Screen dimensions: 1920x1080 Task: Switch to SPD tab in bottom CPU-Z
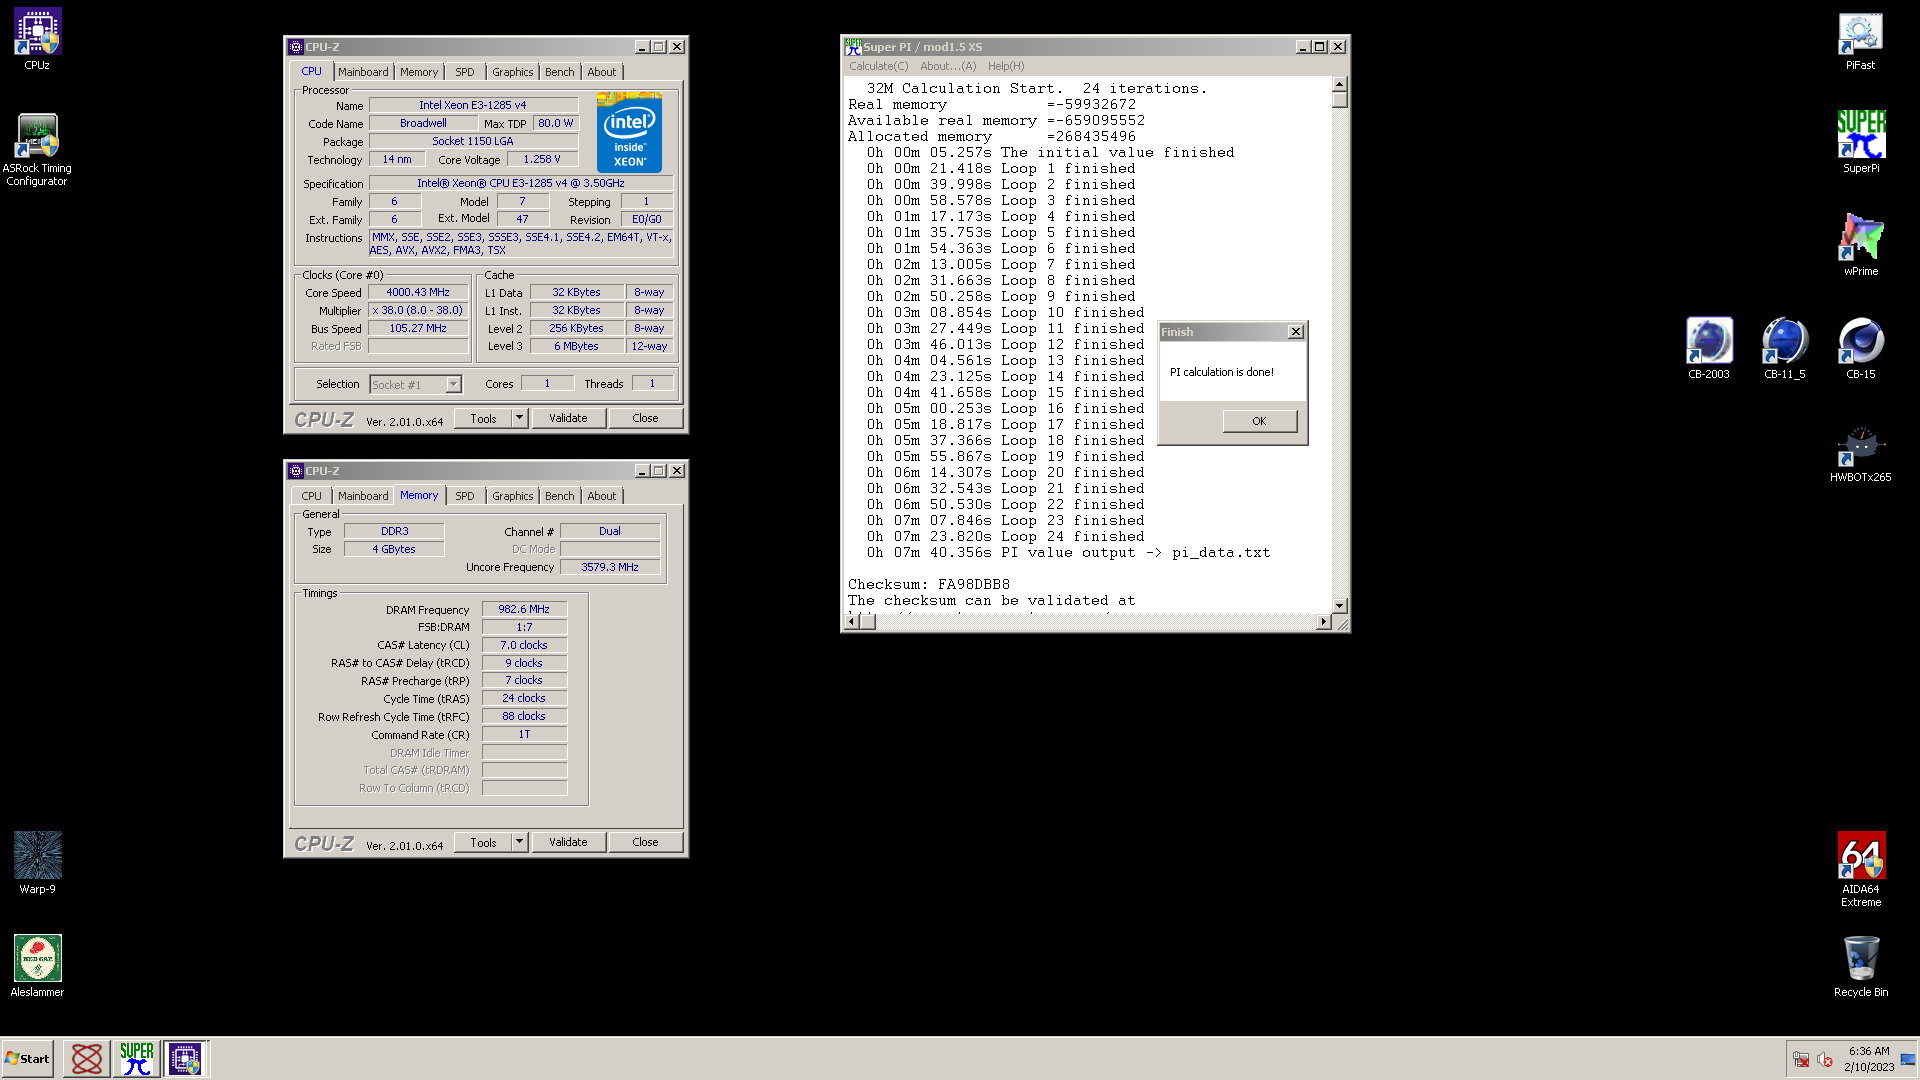[x=465, y=496]
